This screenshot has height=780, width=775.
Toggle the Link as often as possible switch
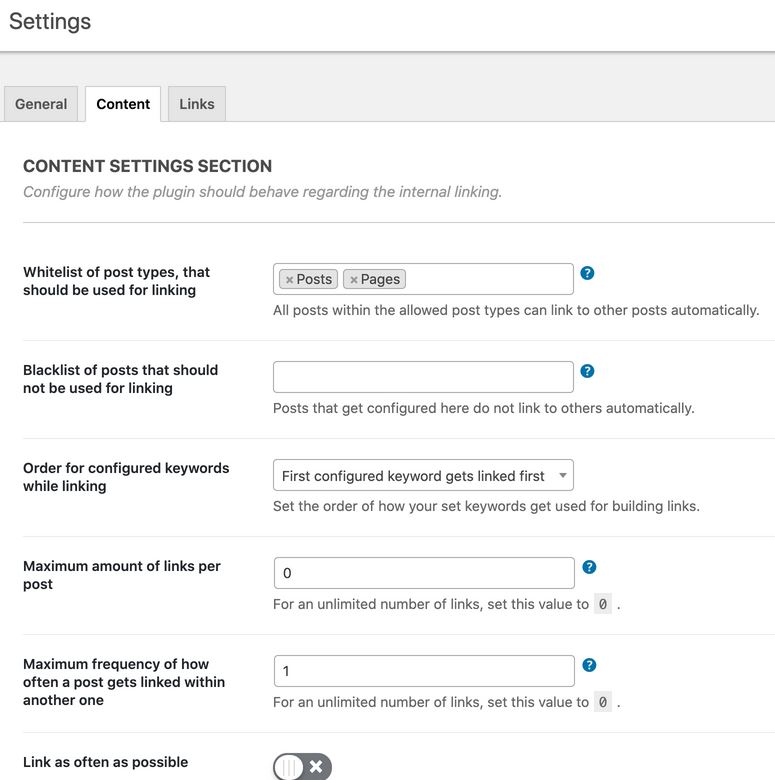pyautogui.click(x=302, y=767)
